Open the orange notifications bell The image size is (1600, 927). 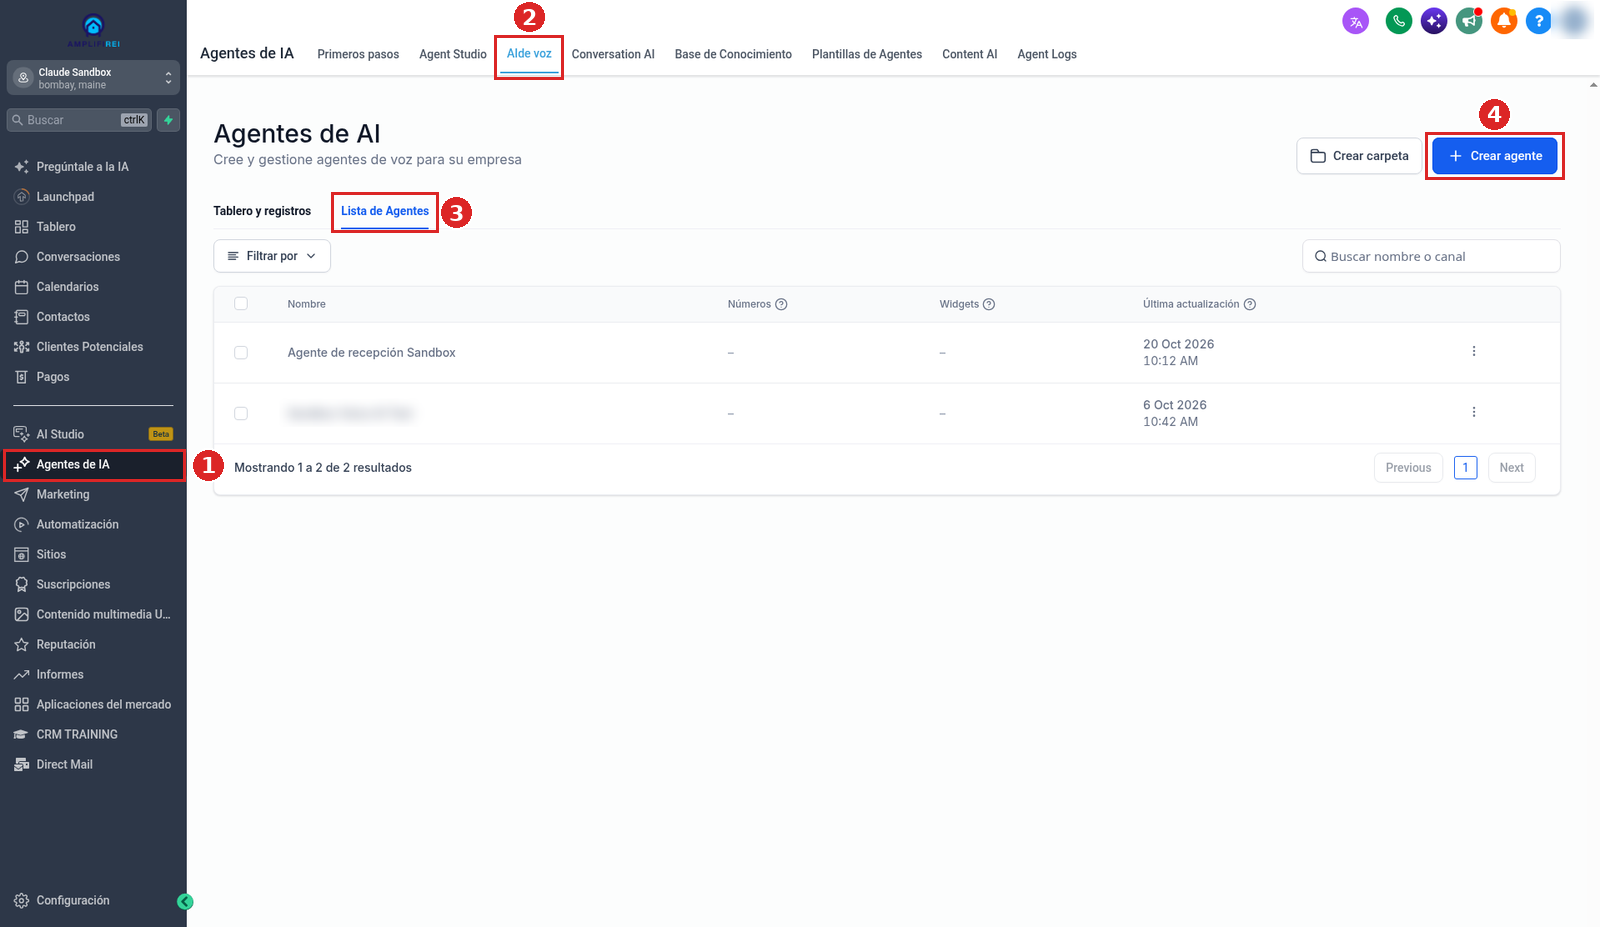click(1504, 21)
